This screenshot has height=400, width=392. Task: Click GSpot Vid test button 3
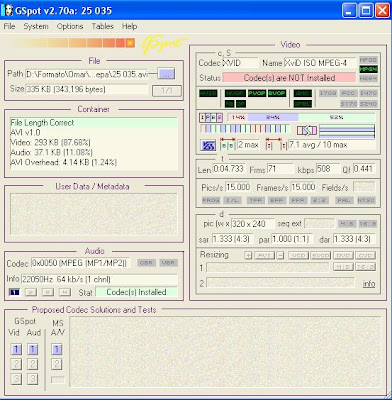pos(16,379)
